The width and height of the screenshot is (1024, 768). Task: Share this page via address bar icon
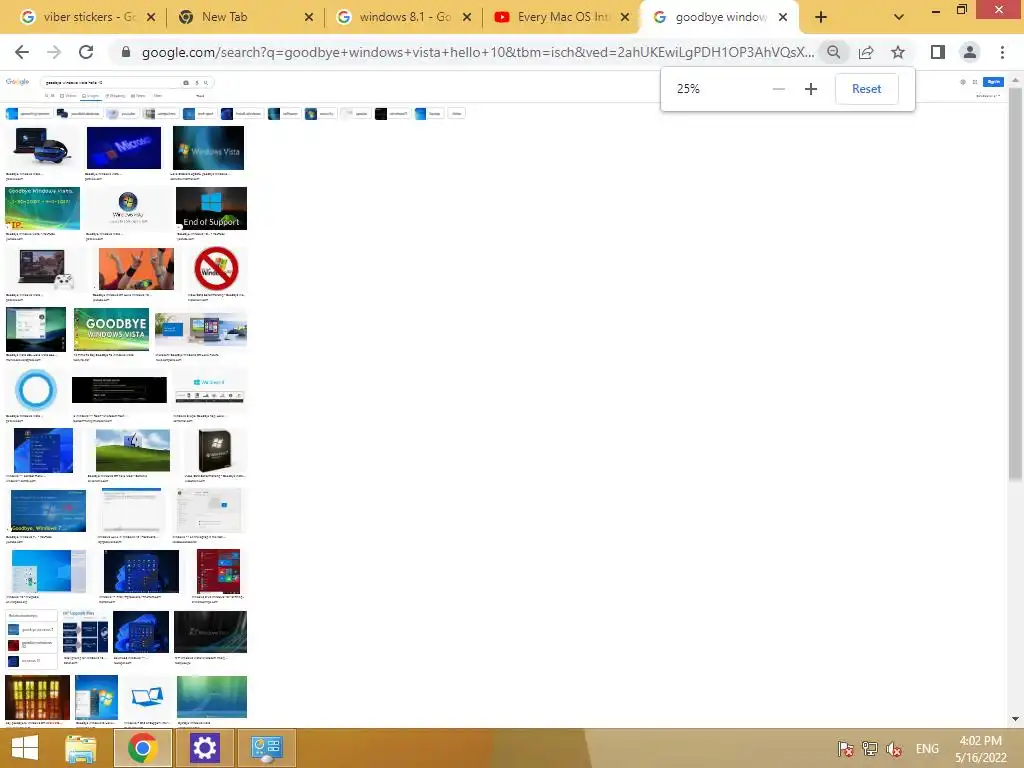(x=866, y=52)
